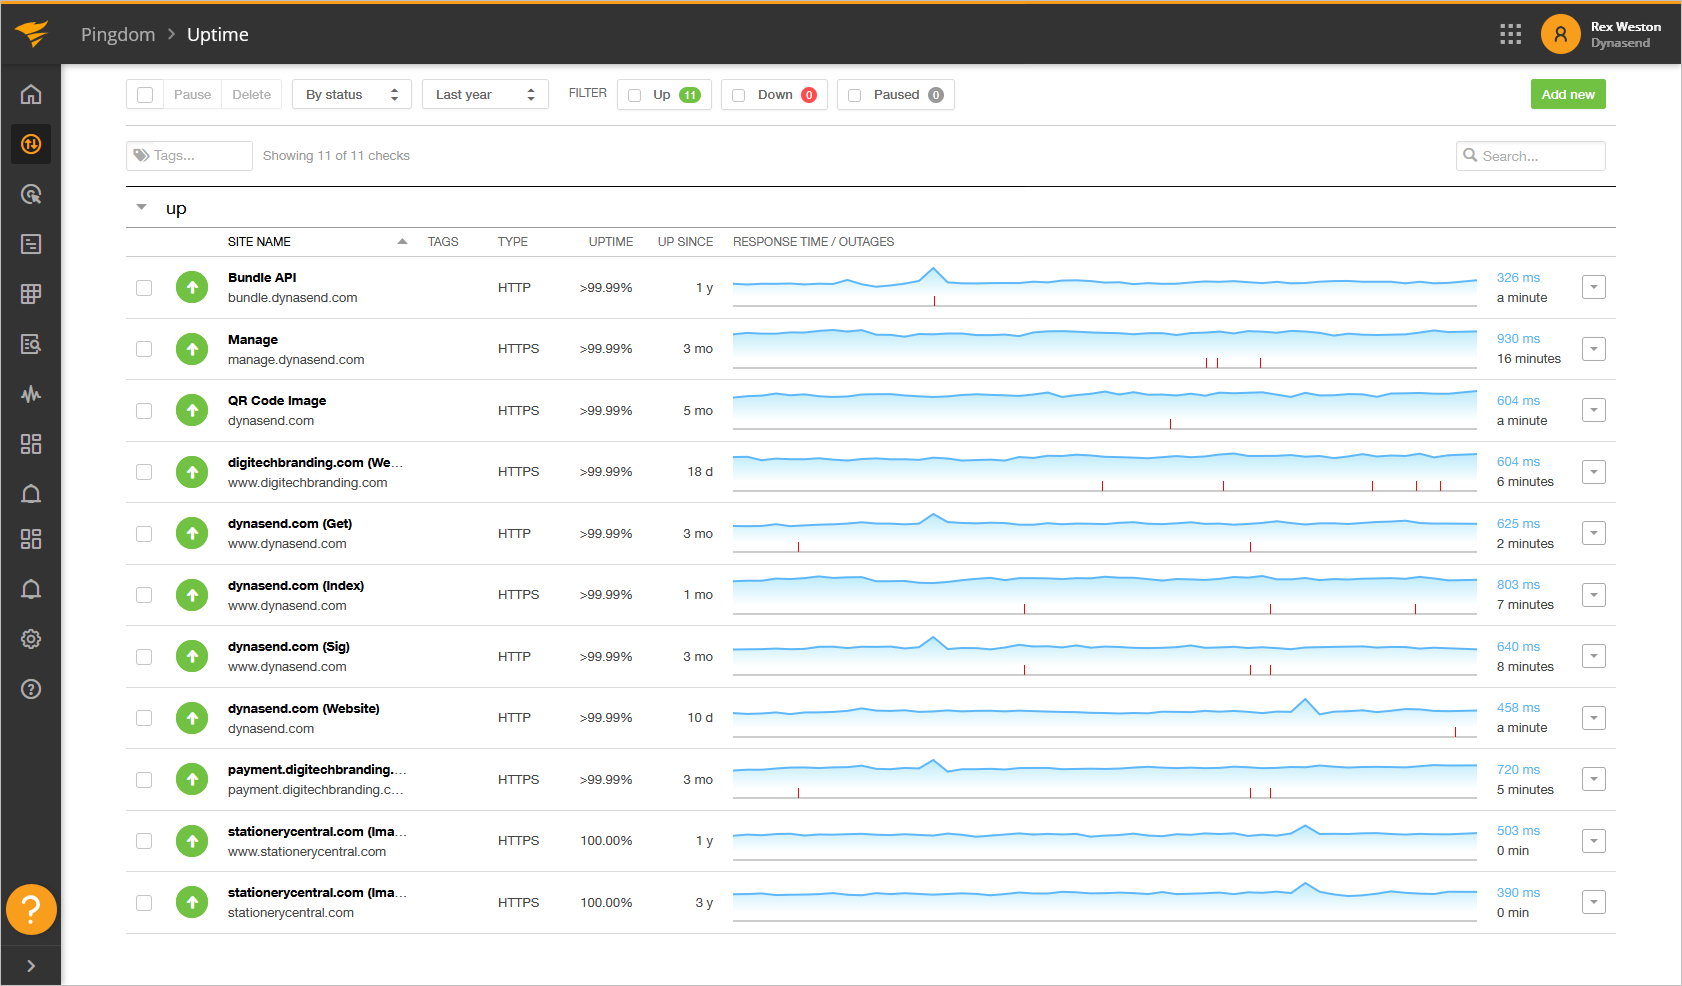Click the green up-status icon for Bundle API

(x=192, y=288)
